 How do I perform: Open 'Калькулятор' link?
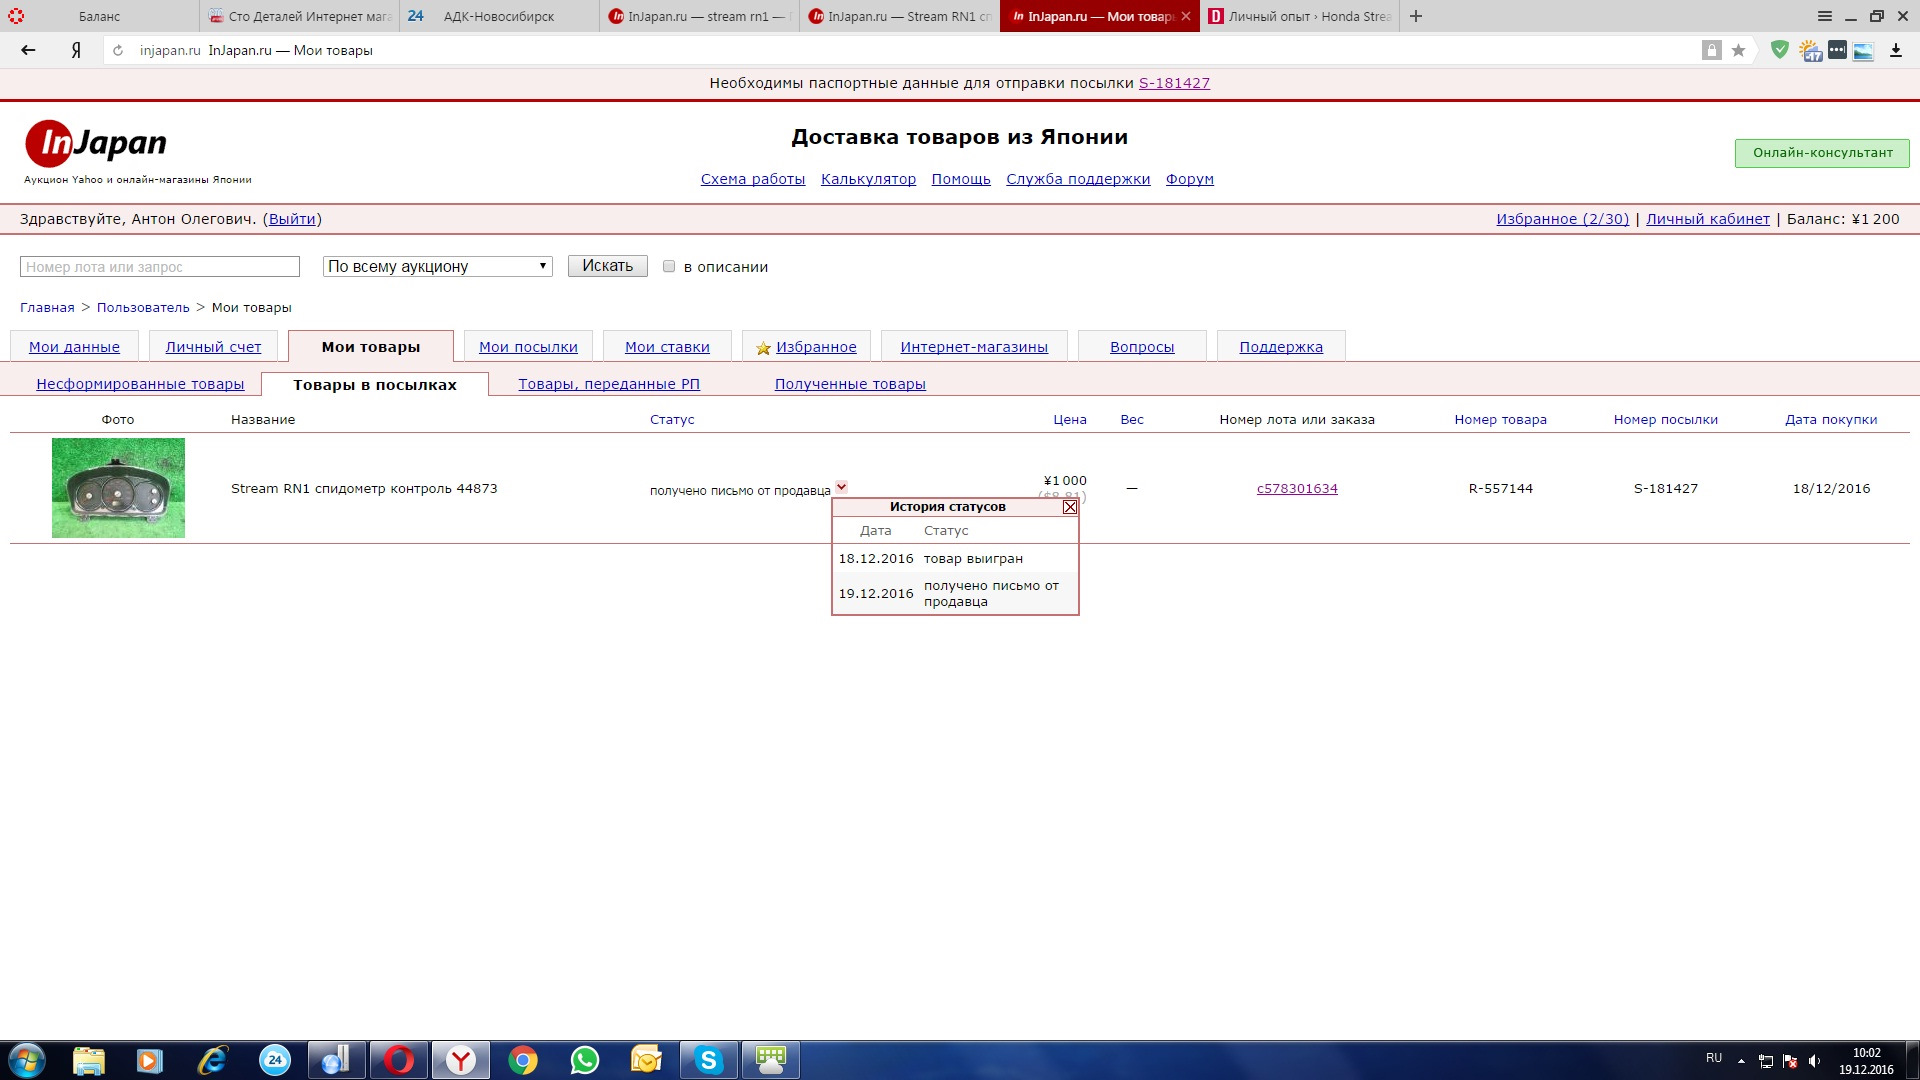(868, 179)
